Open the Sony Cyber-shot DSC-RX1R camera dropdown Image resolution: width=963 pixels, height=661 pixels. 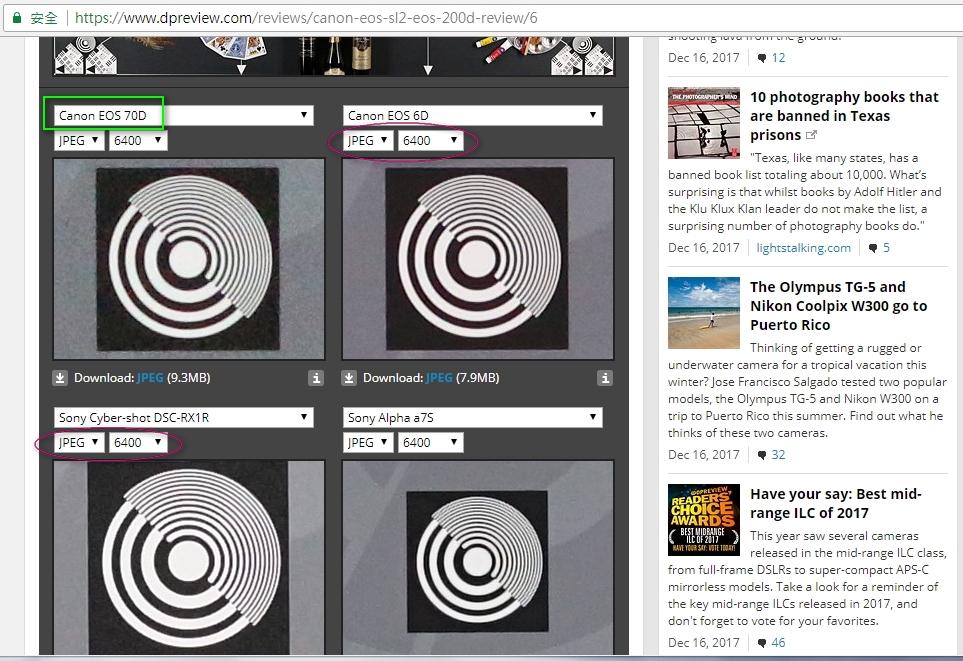(184, 418)
